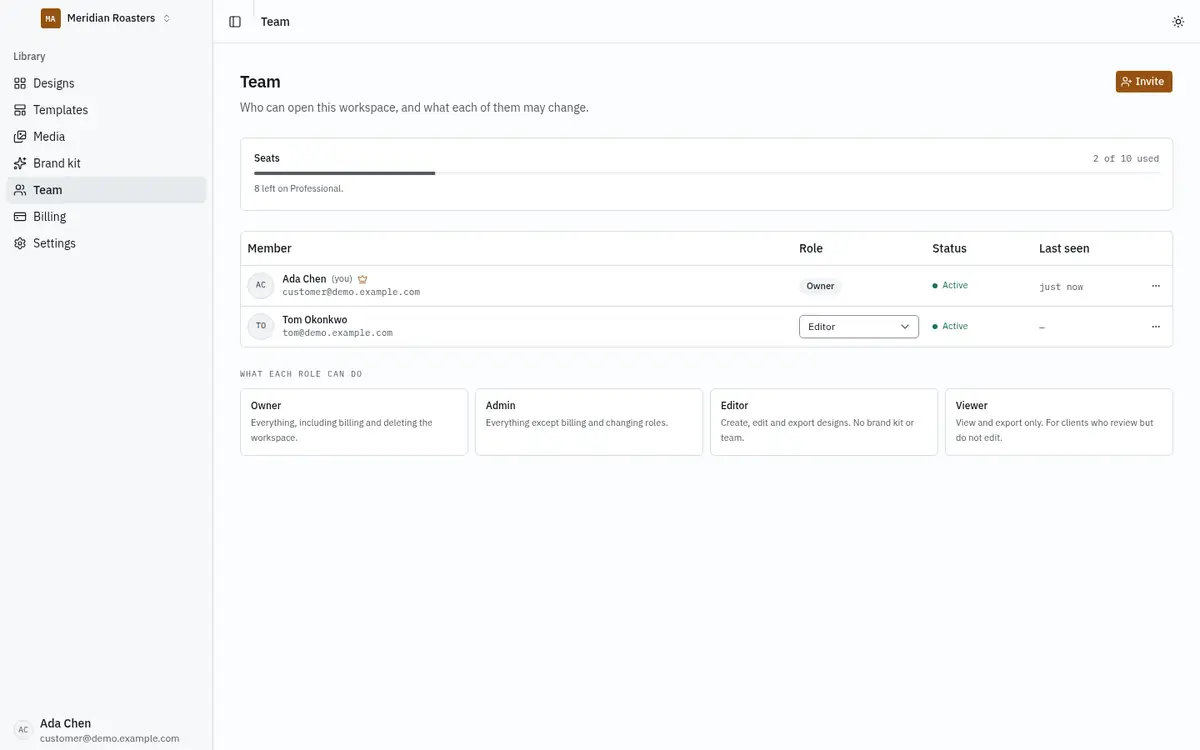Navigate to Brand kit

pyautogui.click(x=106, y=163)
